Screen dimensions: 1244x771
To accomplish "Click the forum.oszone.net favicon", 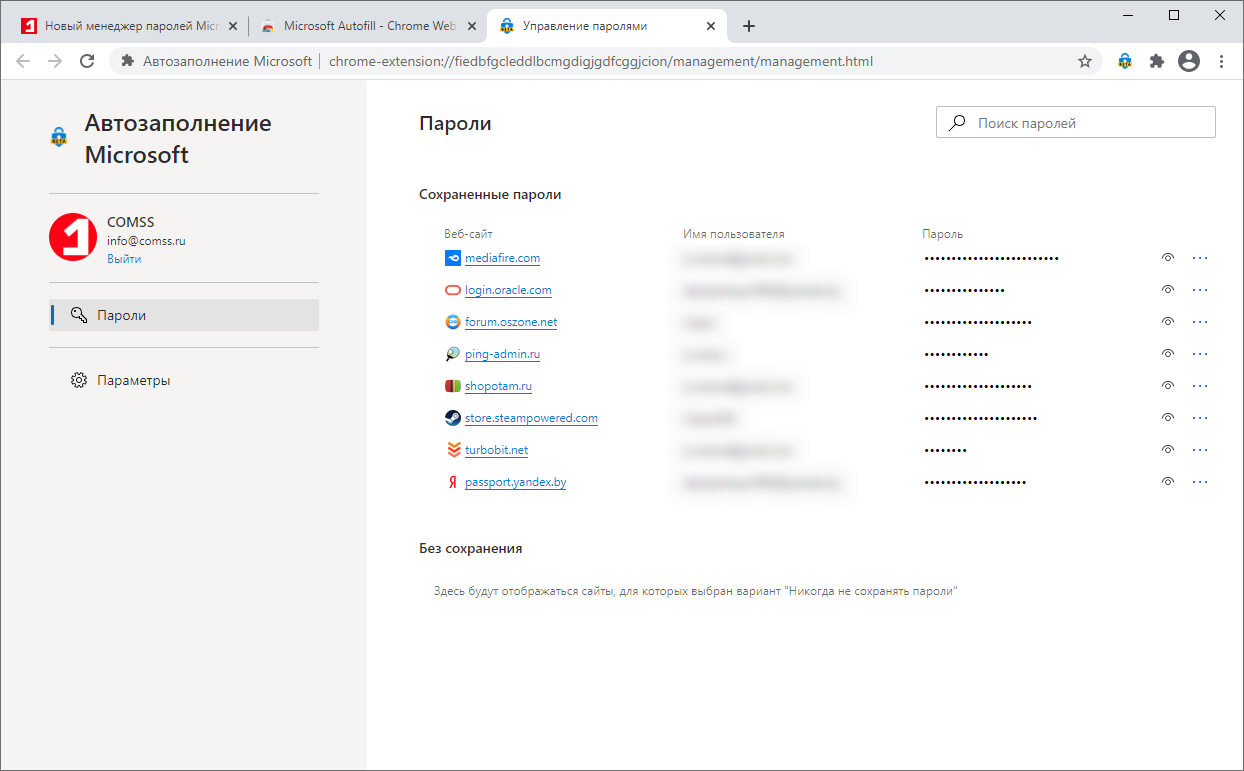I will pyautogui.click(x=453, y=322).
